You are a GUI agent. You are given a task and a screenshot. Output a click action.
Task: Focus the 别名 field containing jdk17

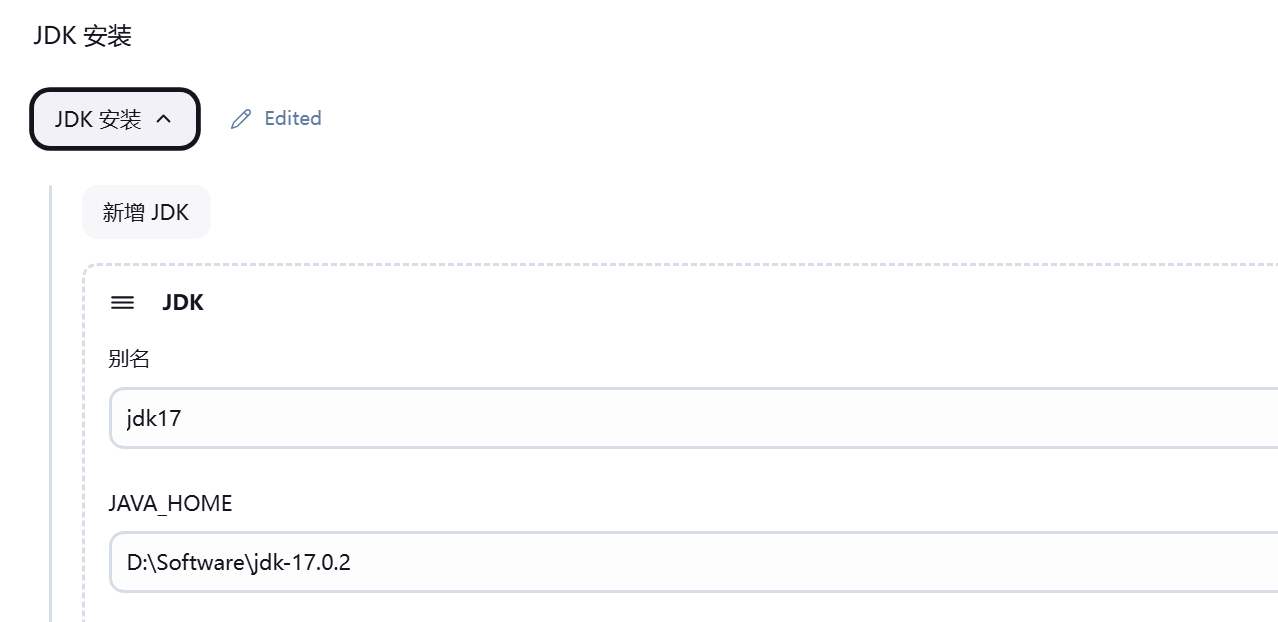(694, 418)
